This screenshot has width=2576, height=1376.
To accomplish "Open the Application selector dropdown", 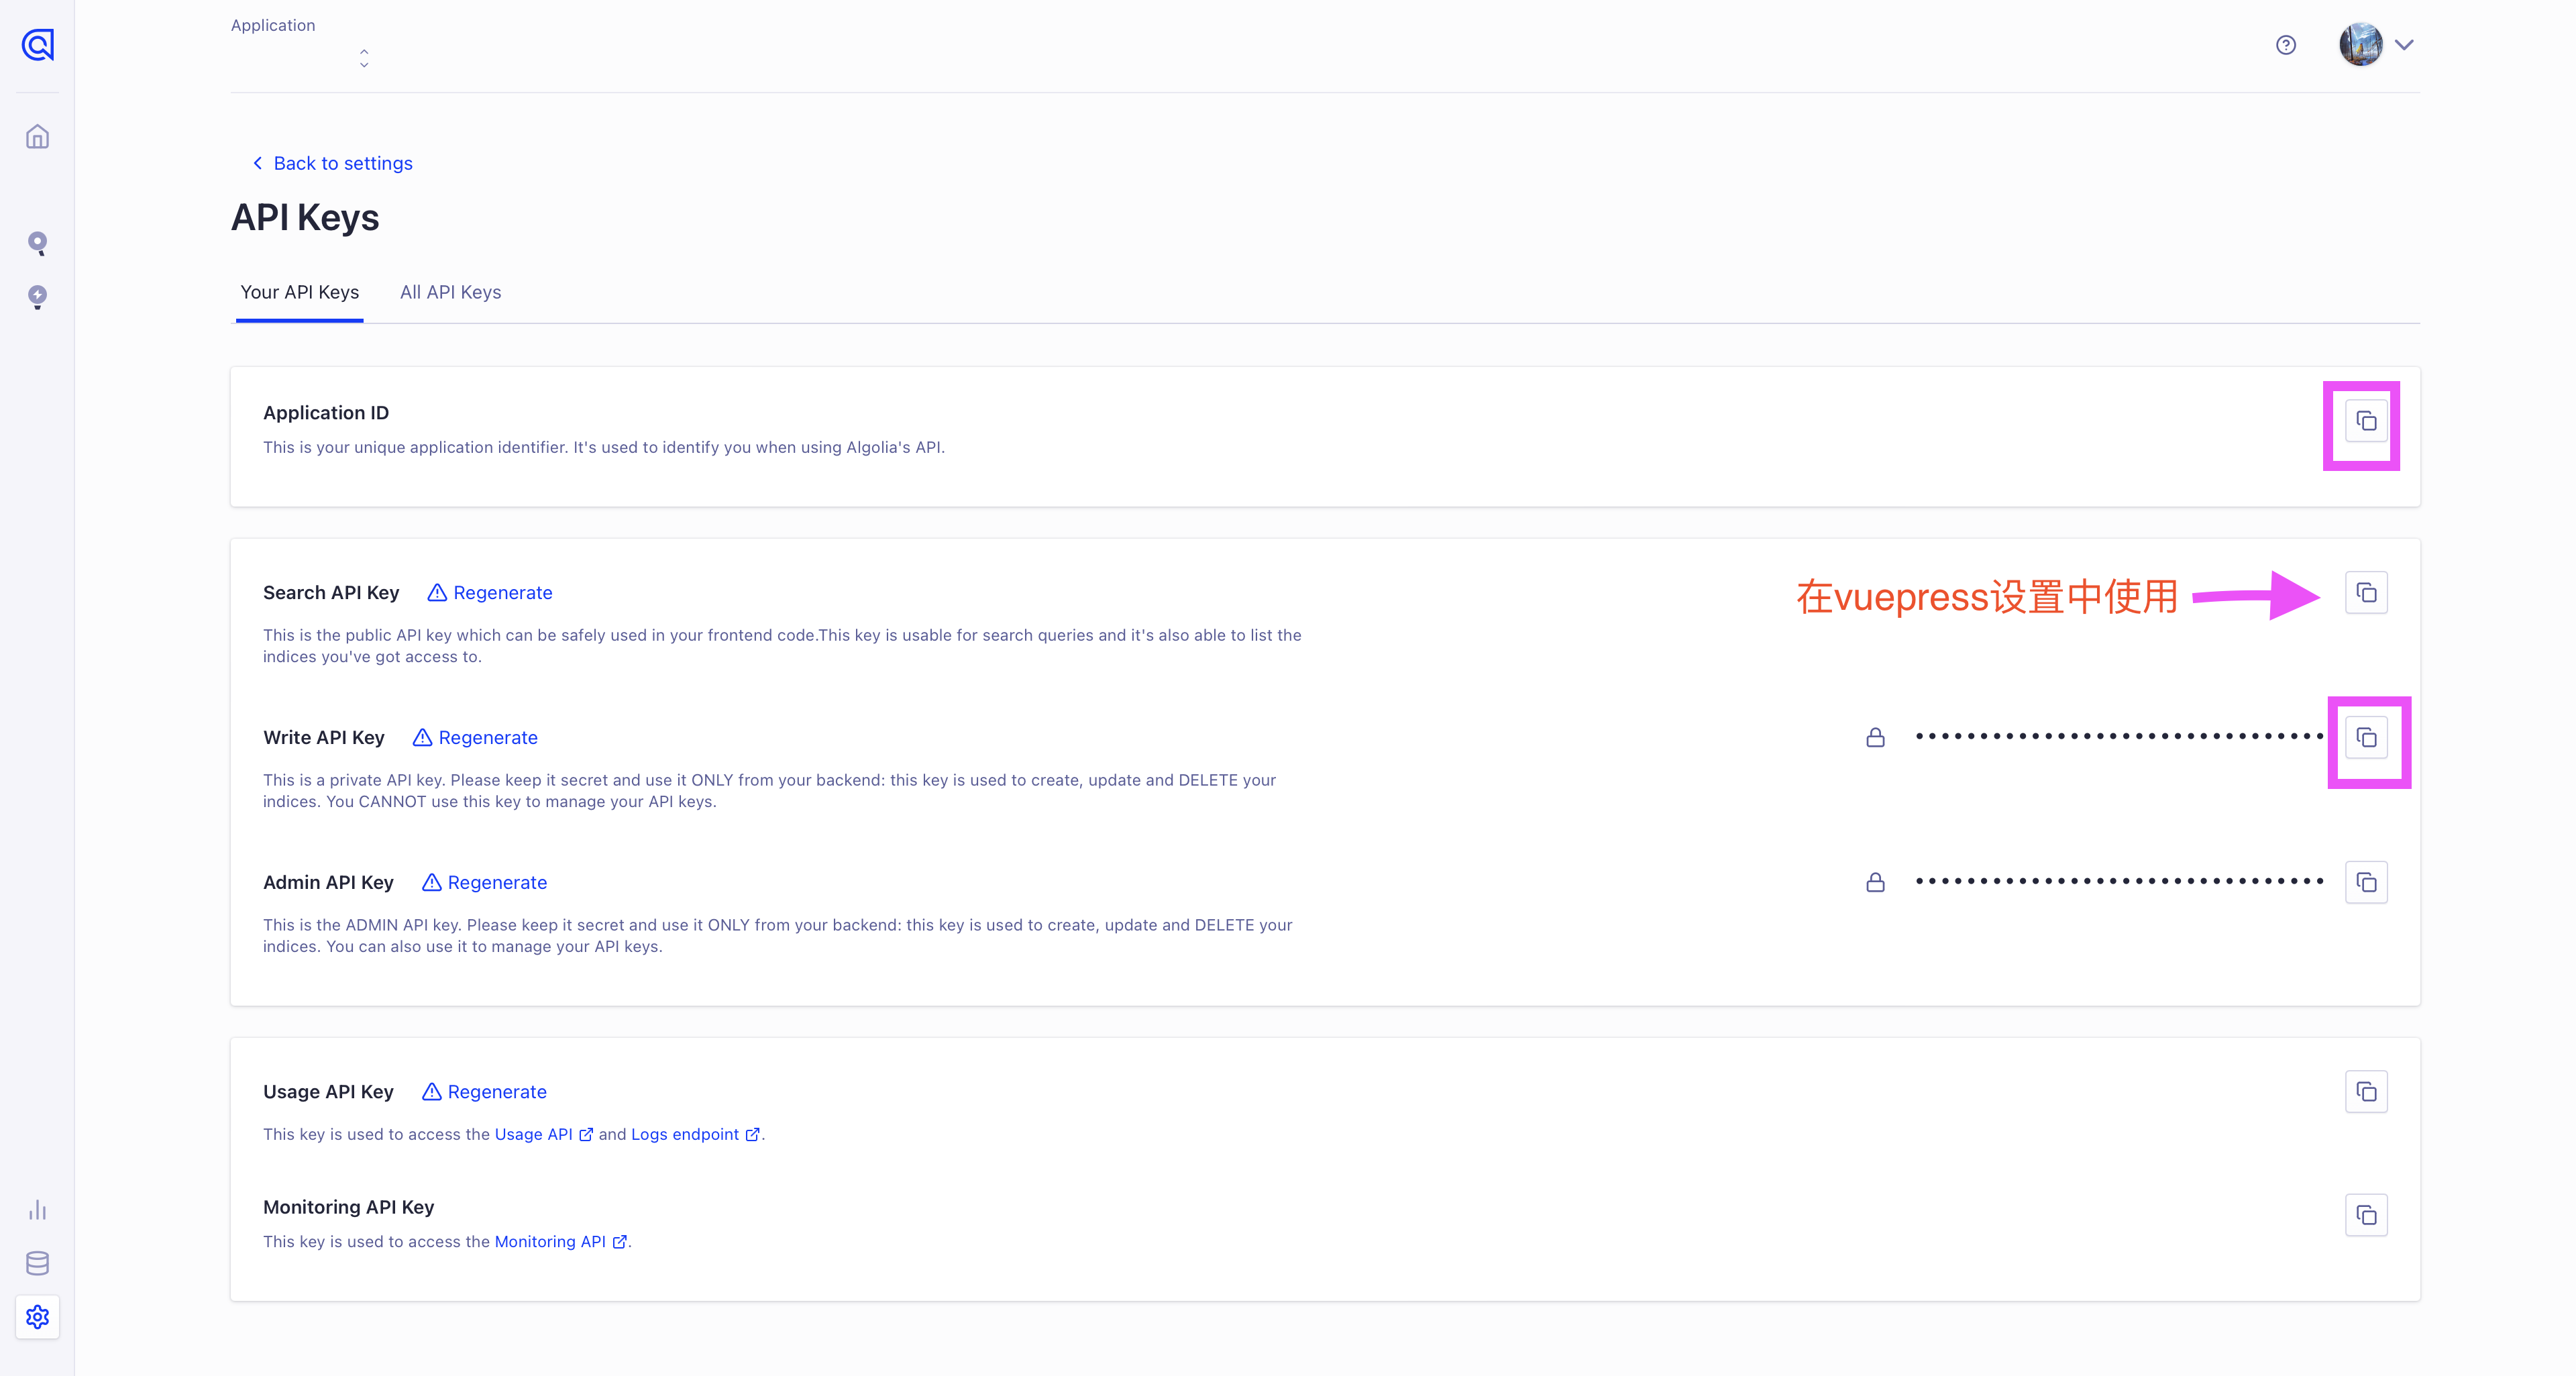I will [364, 57].
